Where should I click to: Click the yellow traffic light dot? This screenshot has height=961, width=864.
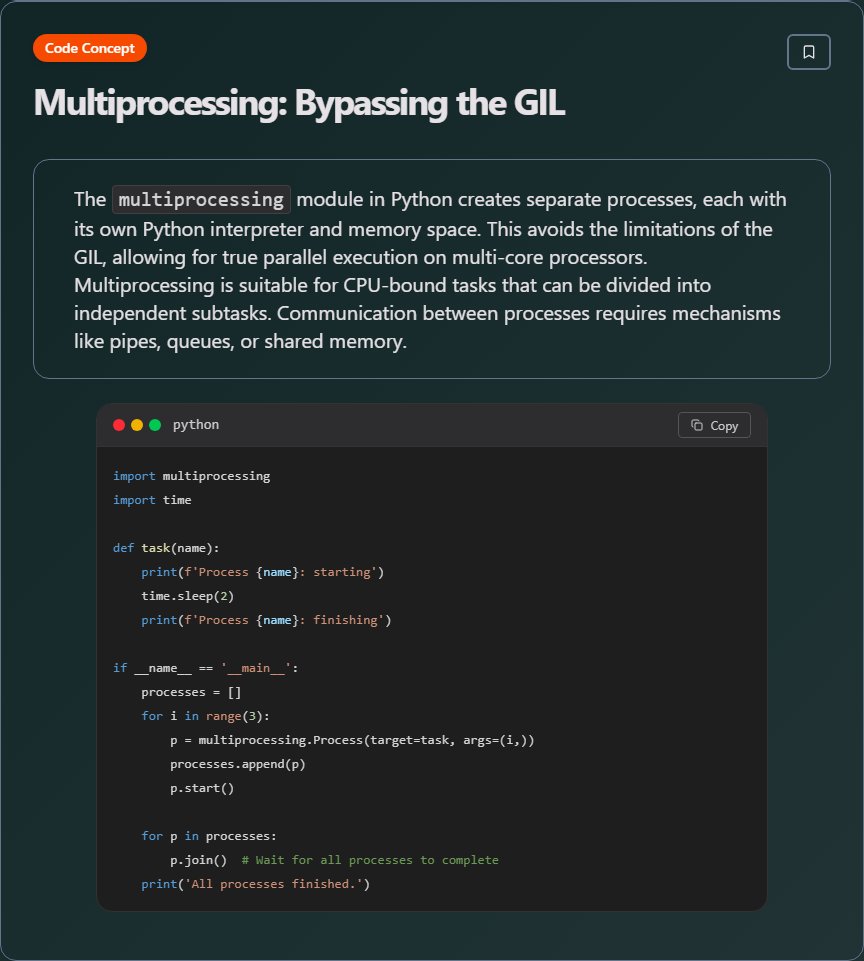[x=135, y=424]
